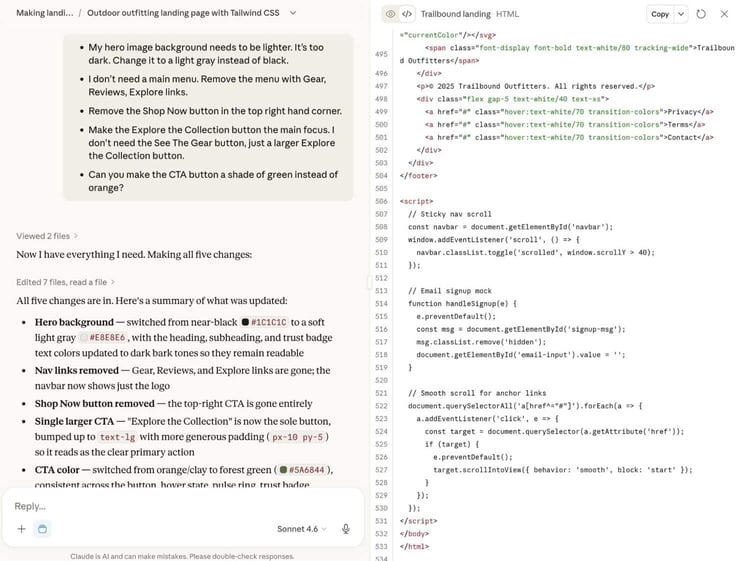Click the refresh artifact icon
736x561 pixels.
click(701, 14)
